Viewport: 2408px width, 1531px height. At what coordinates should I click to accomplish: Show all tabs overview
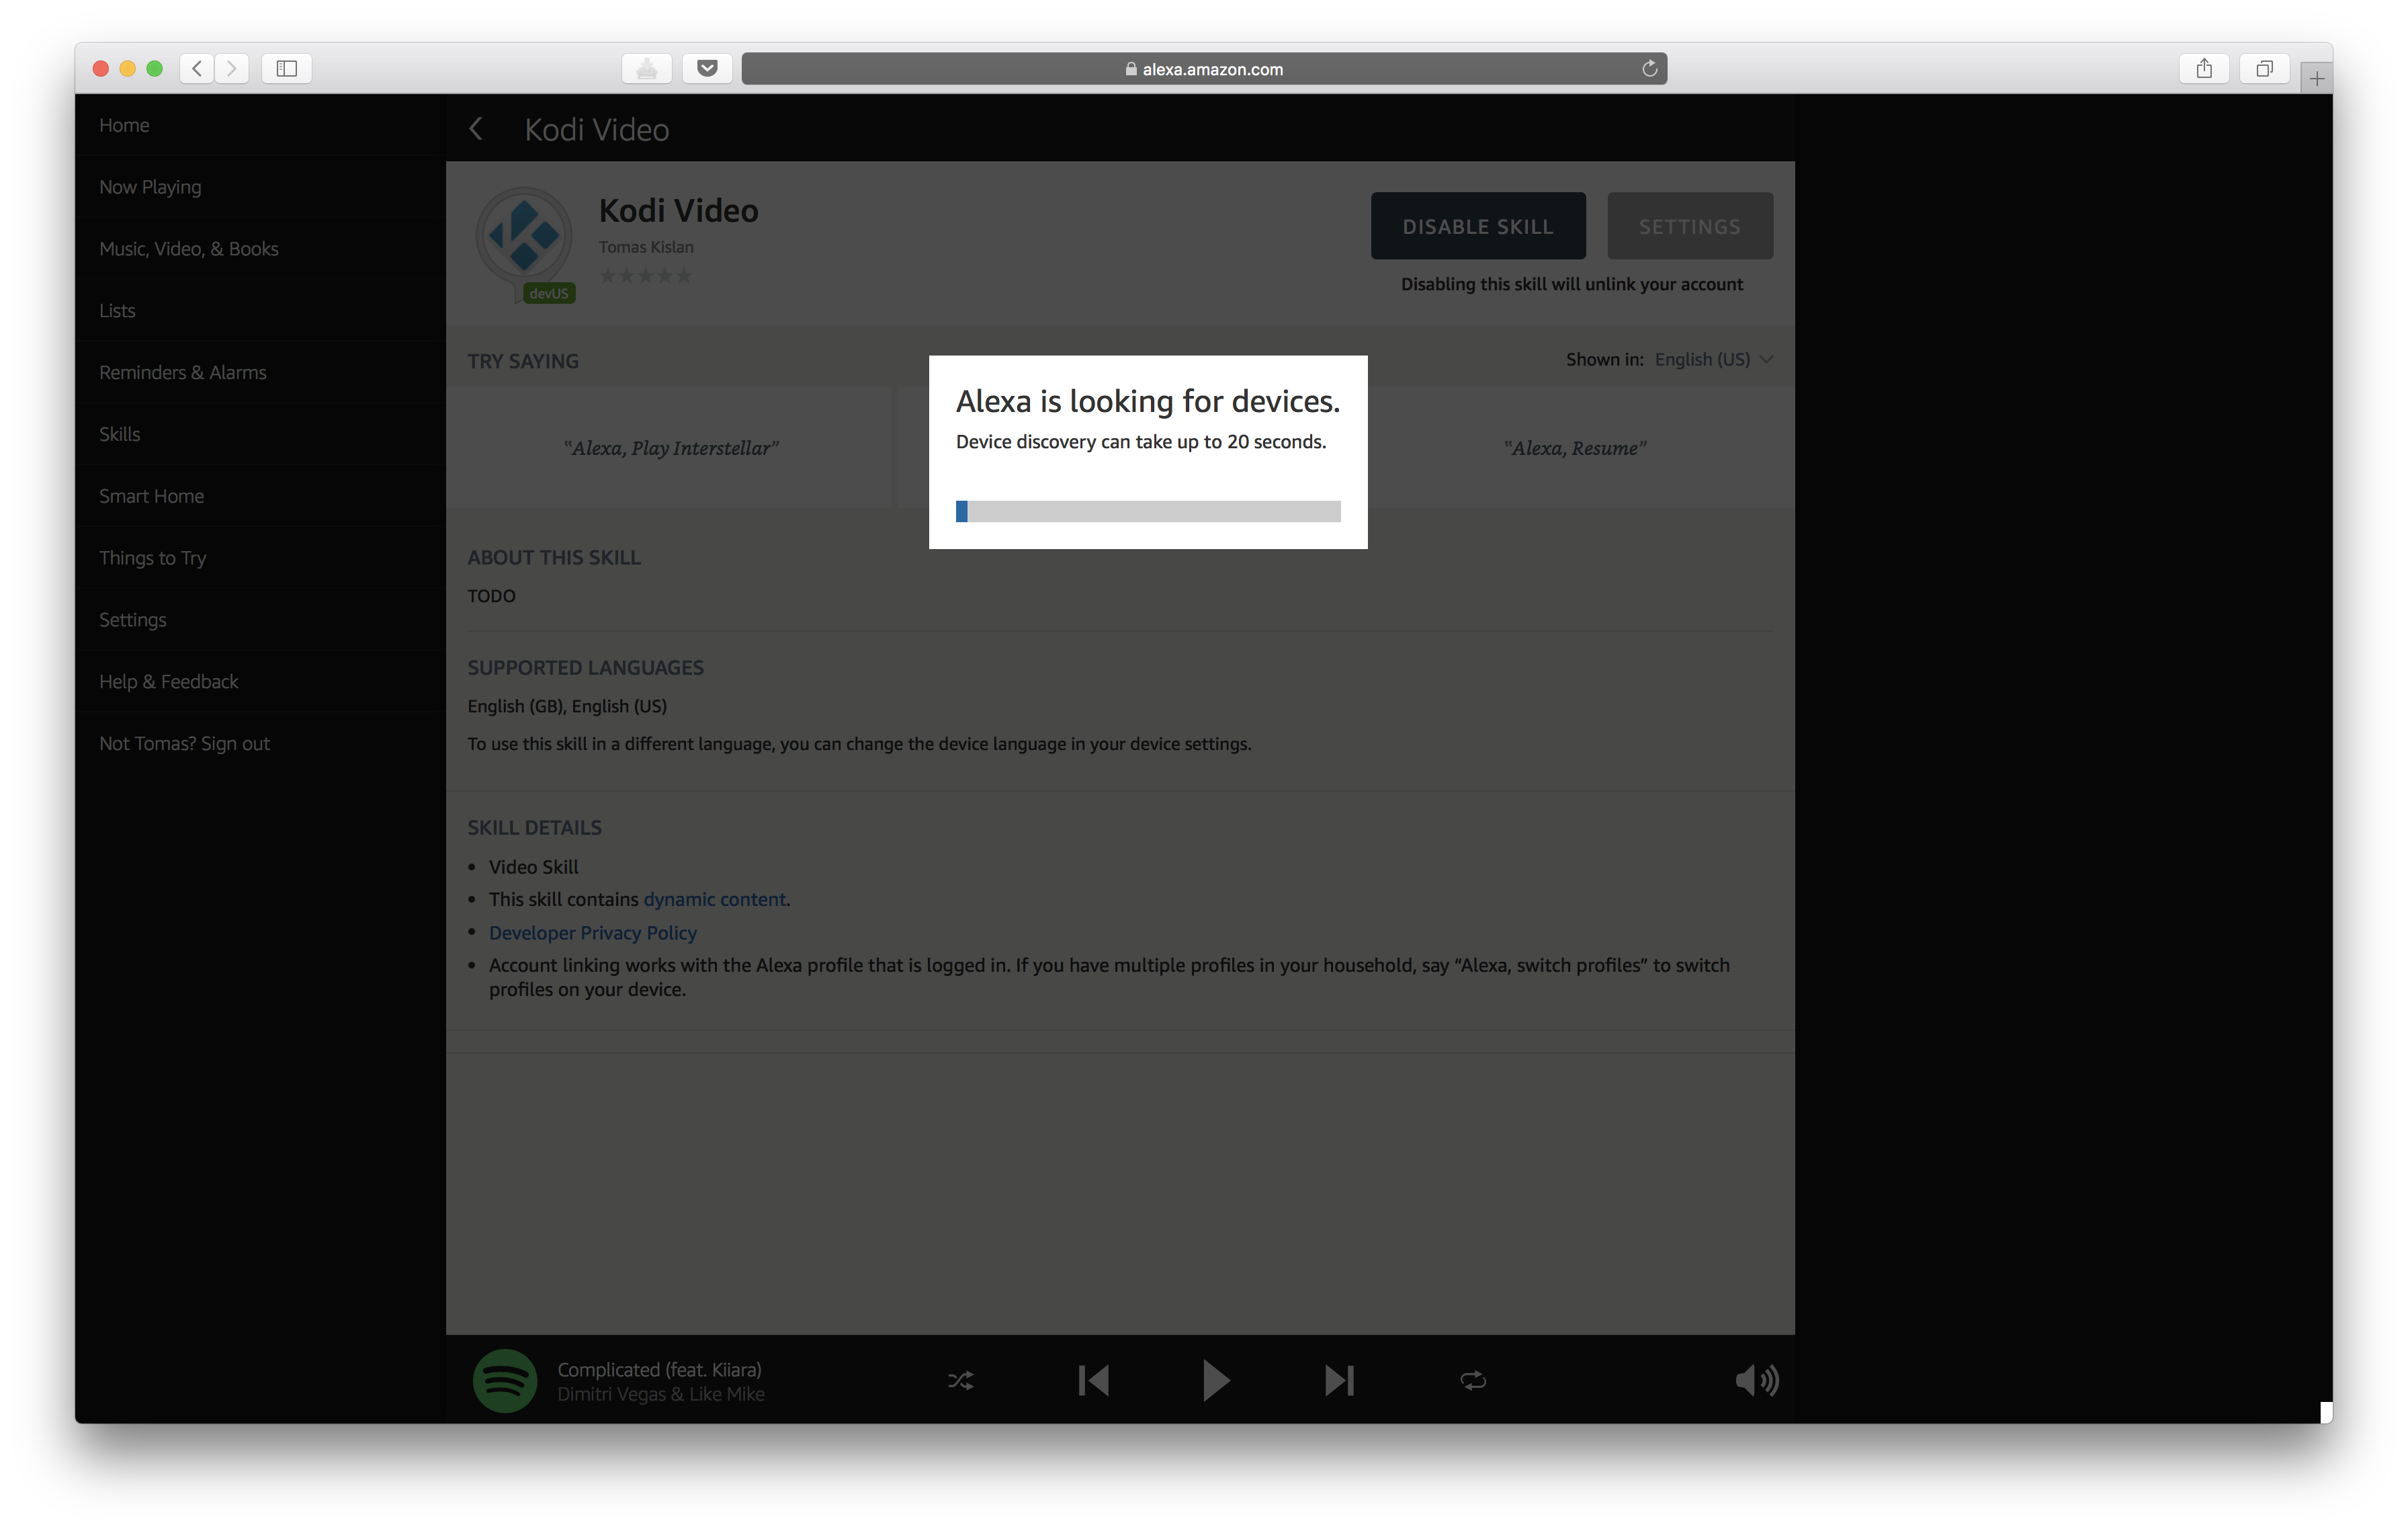[2264, 68]
